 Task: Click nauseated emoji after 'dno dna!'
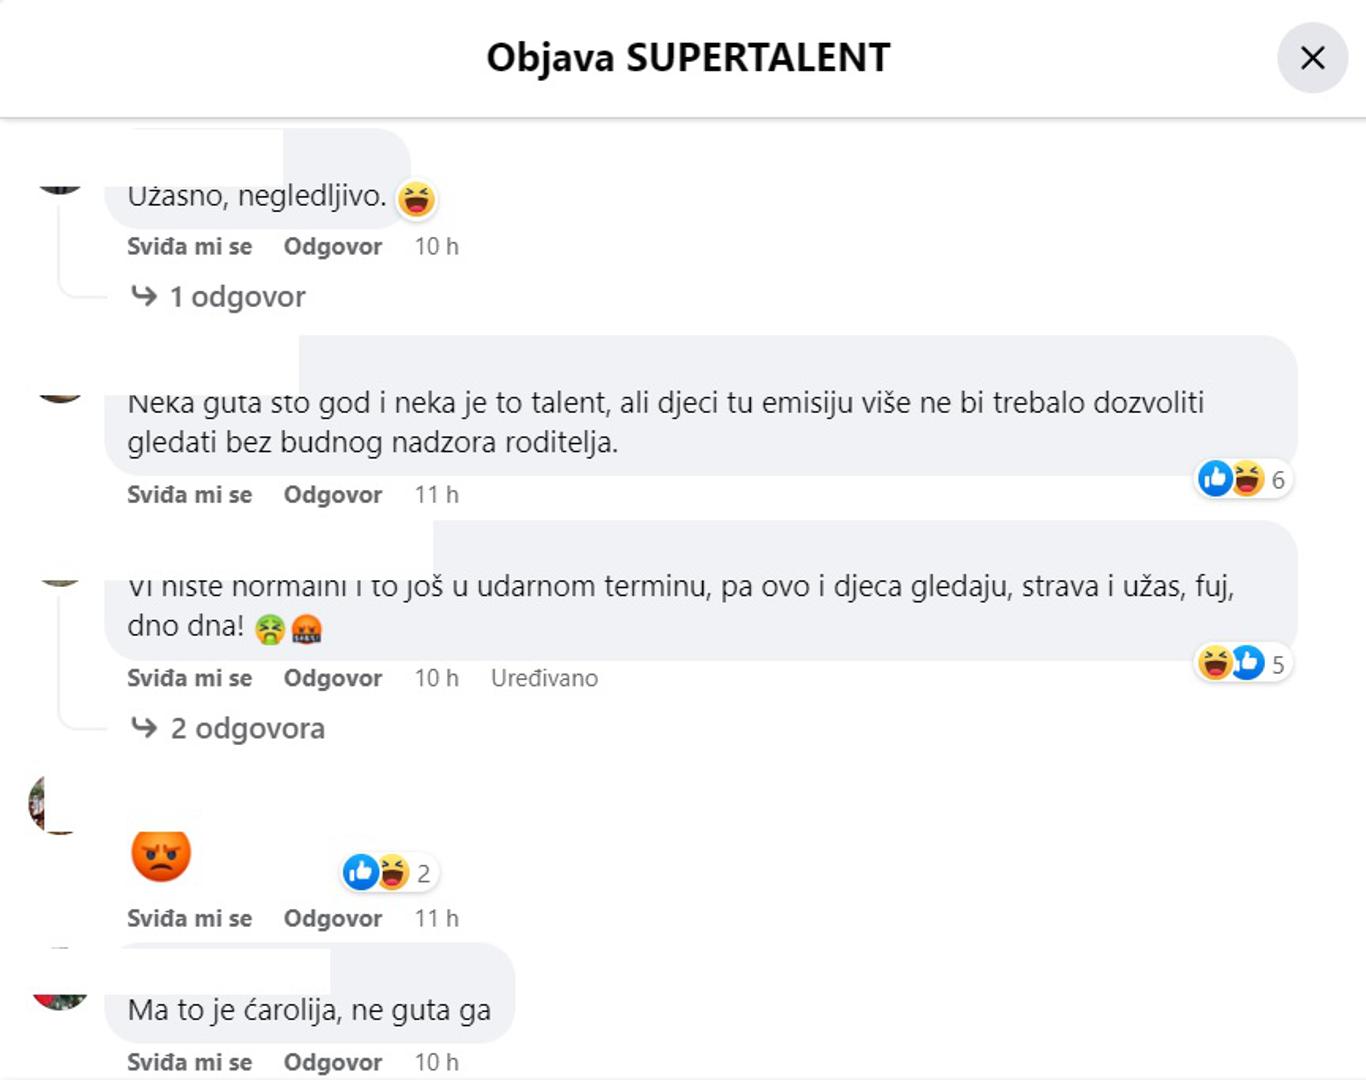point(270,629)
